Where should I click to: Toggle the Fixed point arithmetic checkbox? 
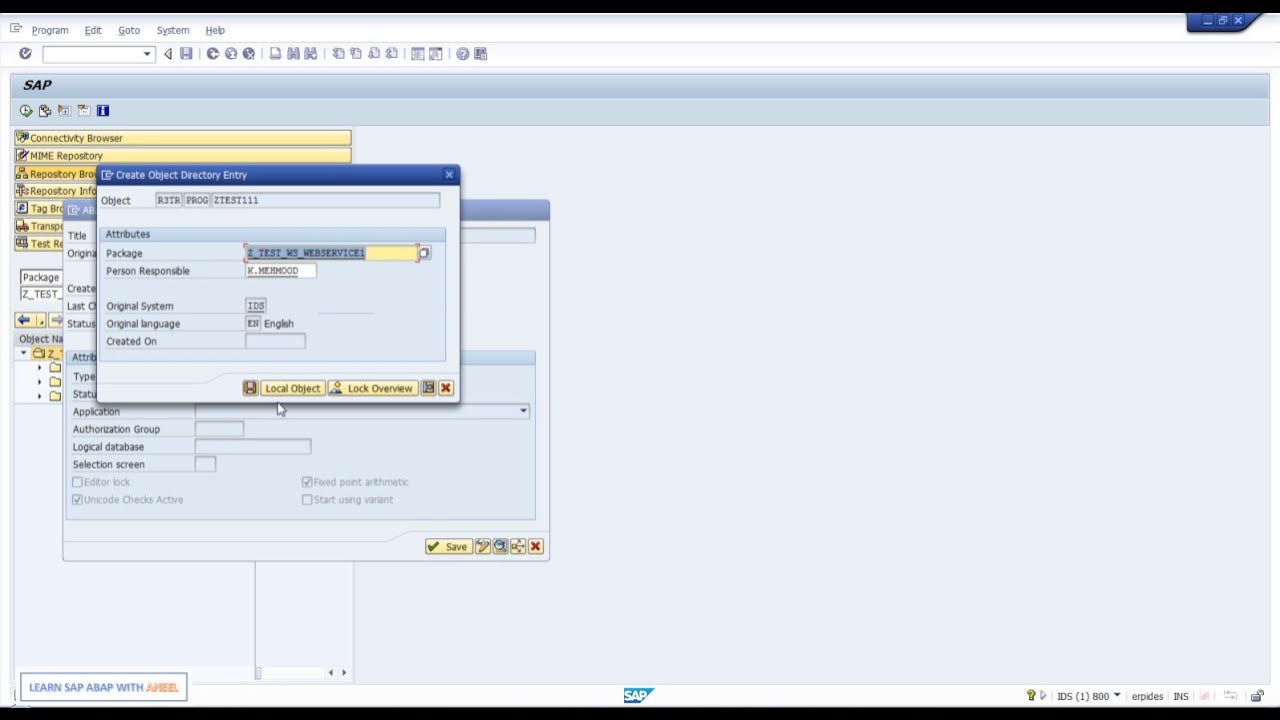307,482
